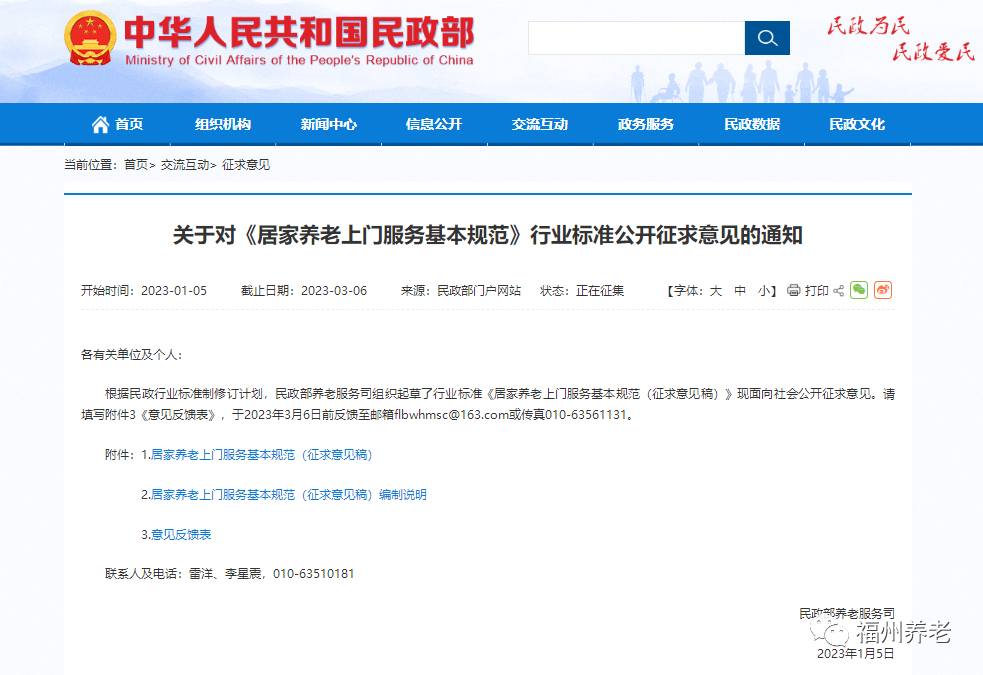983x675 pixels.
Task: Set font size to medium (中)
Action: (740, 291)
